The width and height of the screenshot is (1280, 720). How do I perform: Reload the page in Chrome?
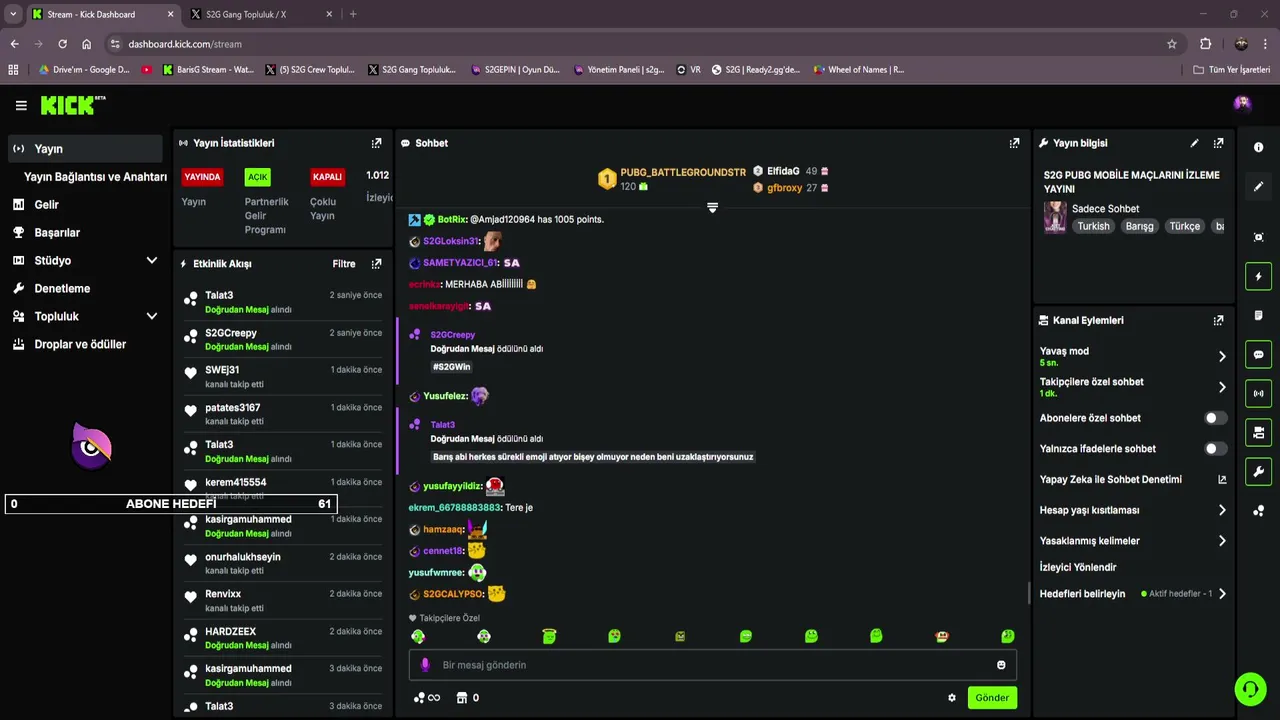[x=62, y=44]
